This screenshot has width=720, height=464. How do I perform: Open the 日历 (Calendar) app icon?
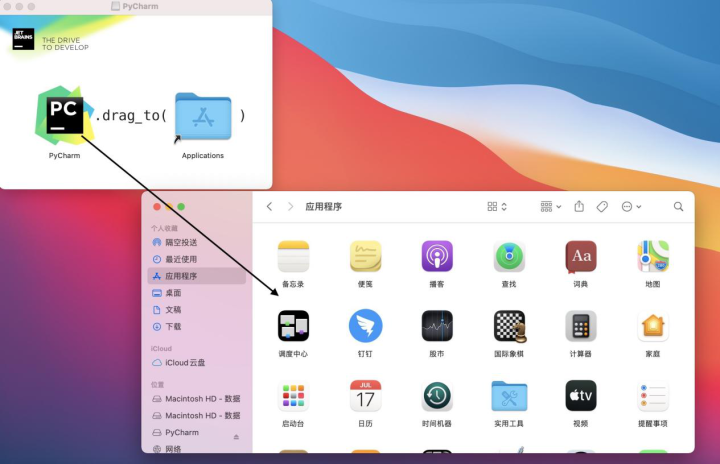point(365,396)
